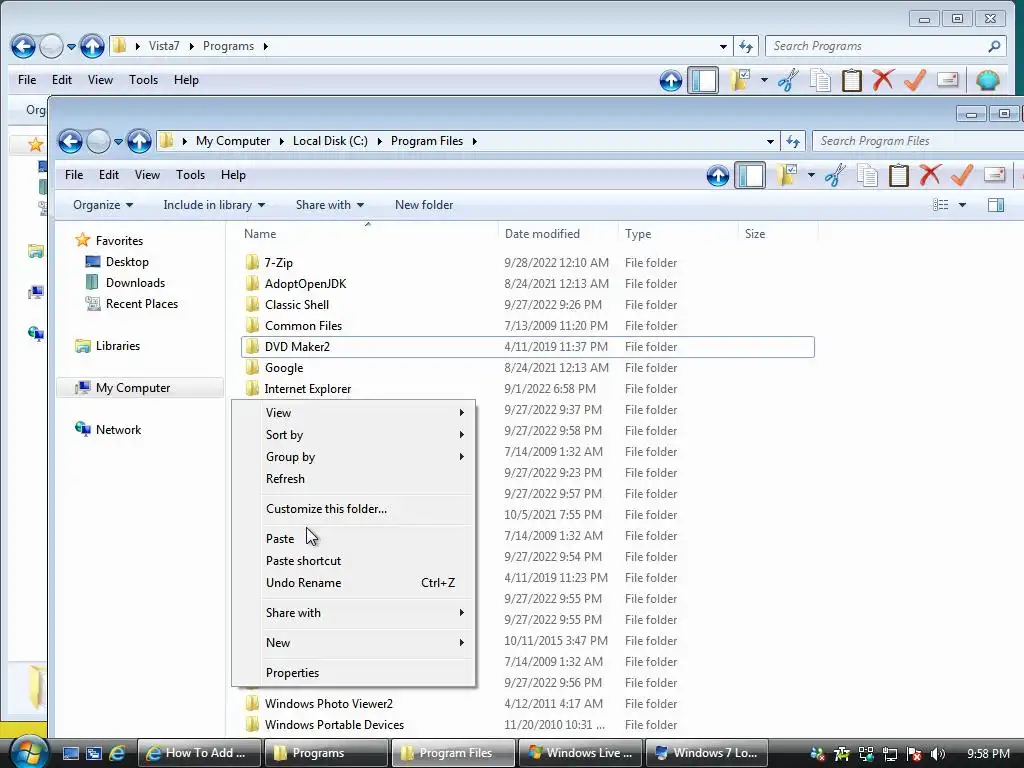This screenshot has width=1024, height=768.
Task: Select Downloads in Favorites pane
Action: (135, 283)
